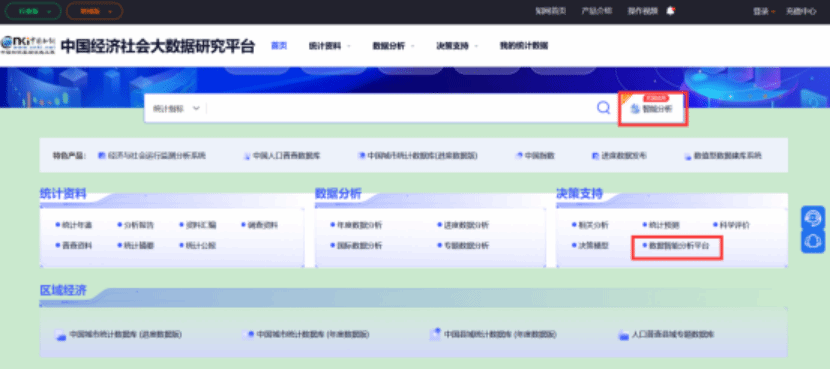Open the 年度数据分析 link
Screen dimensions: 830x369
pyautogui.click(x=359, y=225)
